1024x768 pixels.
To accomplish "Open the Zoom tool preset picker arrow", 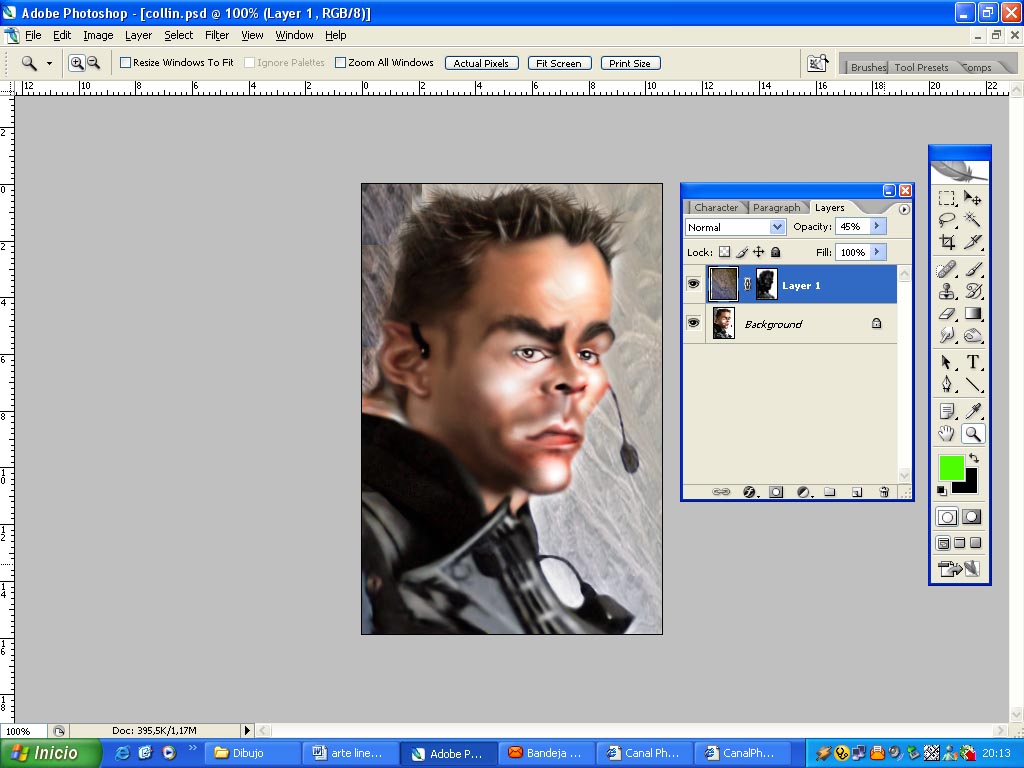I will (x=49, y=63).
